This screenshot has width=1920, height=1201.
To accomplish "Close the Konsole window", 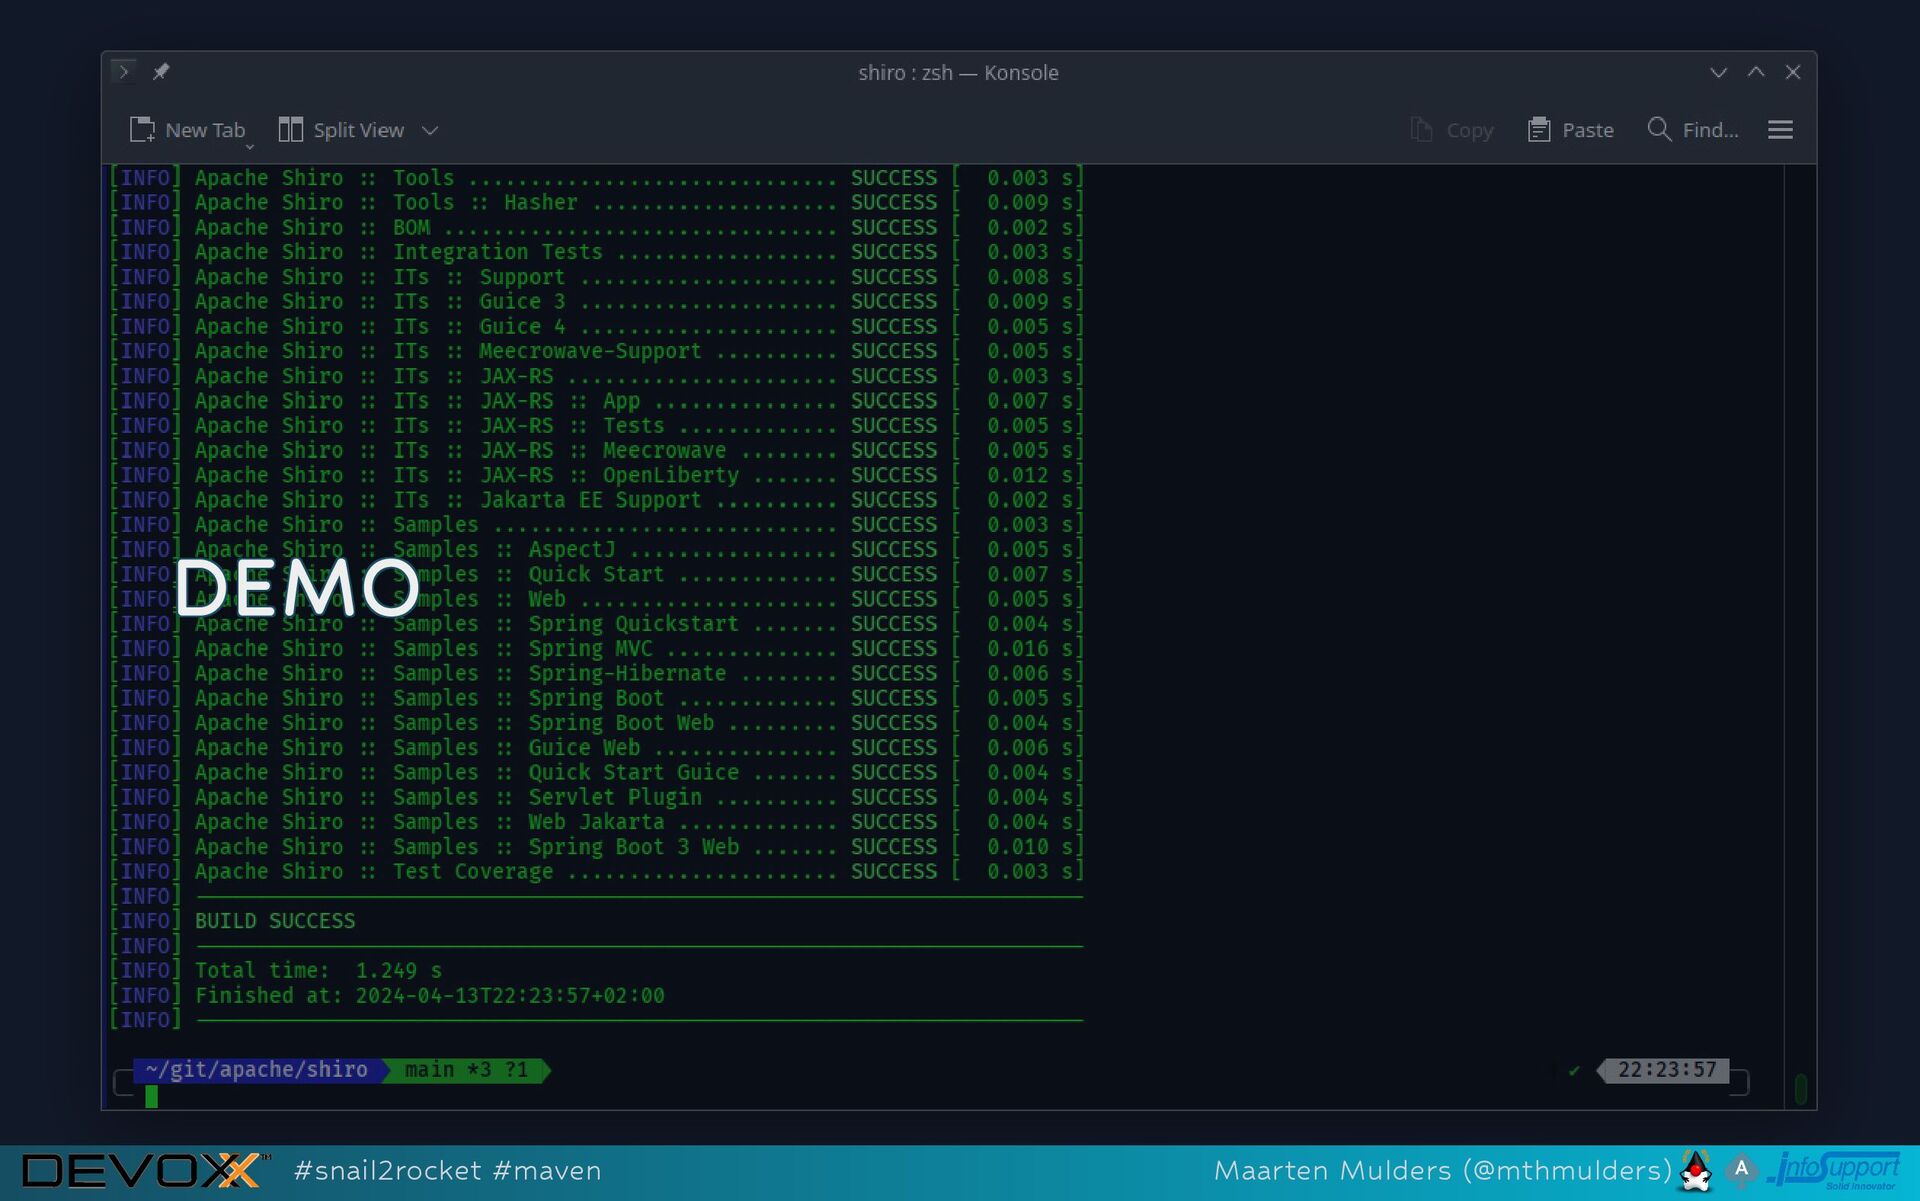I will tap(1793, 72).
